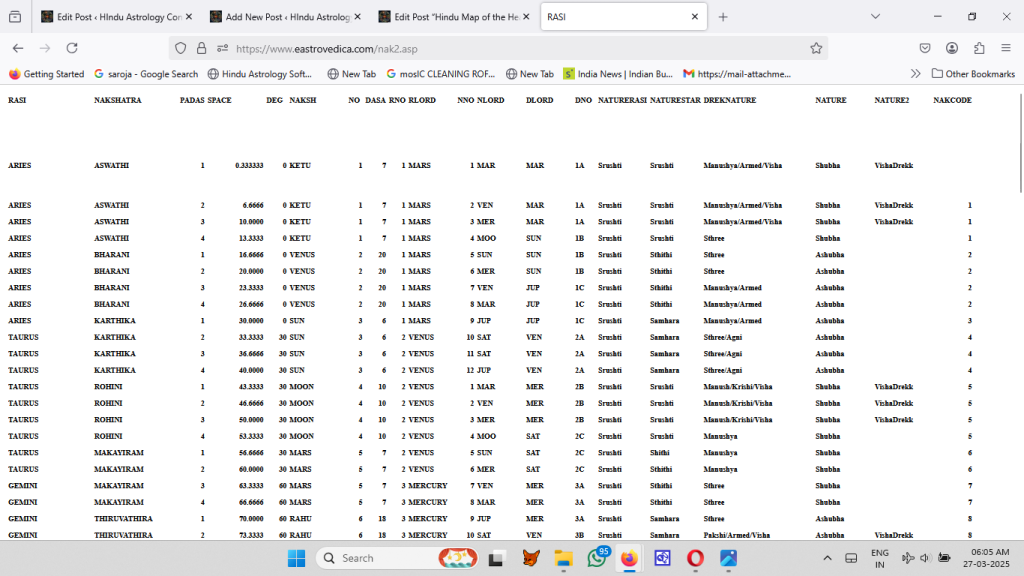Open Opera browser from taskbar
Viewport: 1024px width, 576px height.
[x=696, y=558]
